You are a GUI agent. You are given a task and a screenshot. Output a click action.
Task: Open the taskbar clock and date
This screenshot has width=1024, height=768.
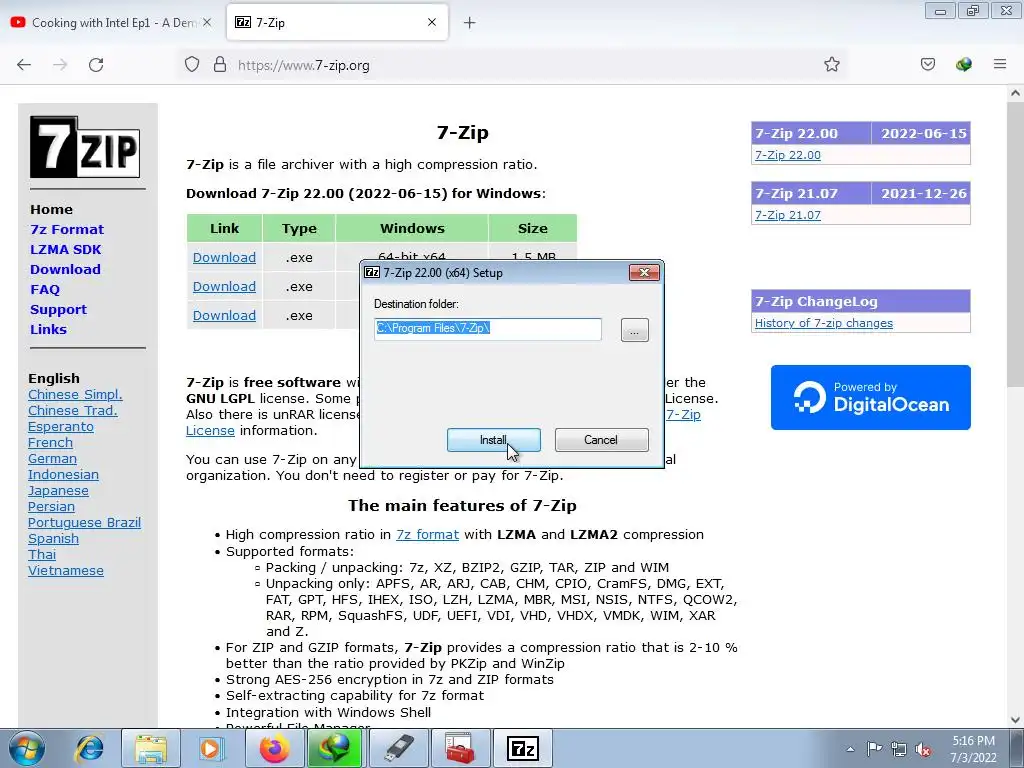(973, 749)
